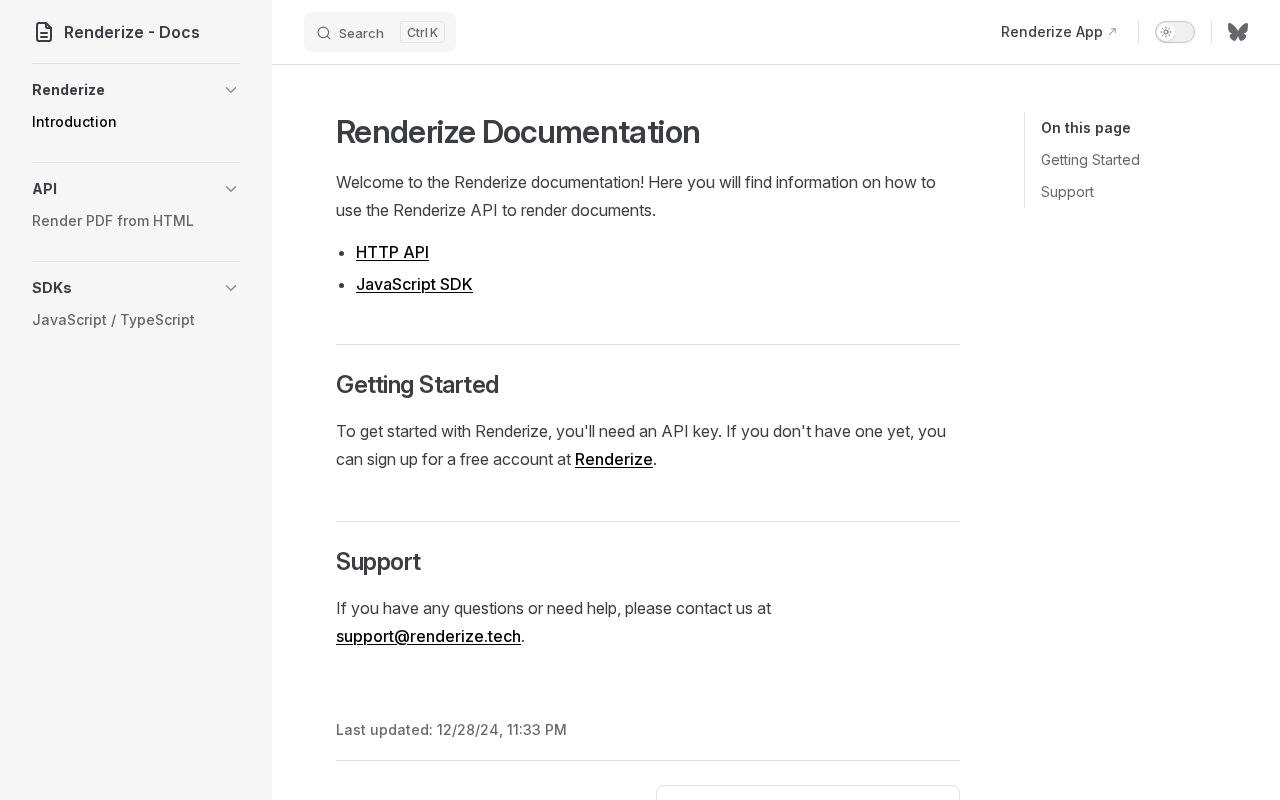1280x800 pixels.
Task: Click the support@renderize.tech email link
Action: [x=428, y=636]
